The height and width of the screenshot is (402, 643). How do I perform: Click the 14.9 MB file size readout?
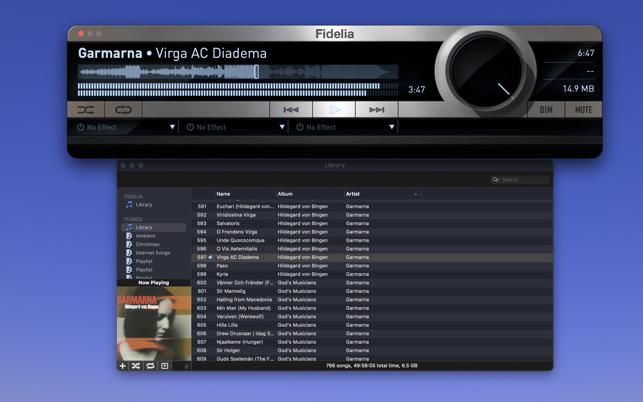578,89
